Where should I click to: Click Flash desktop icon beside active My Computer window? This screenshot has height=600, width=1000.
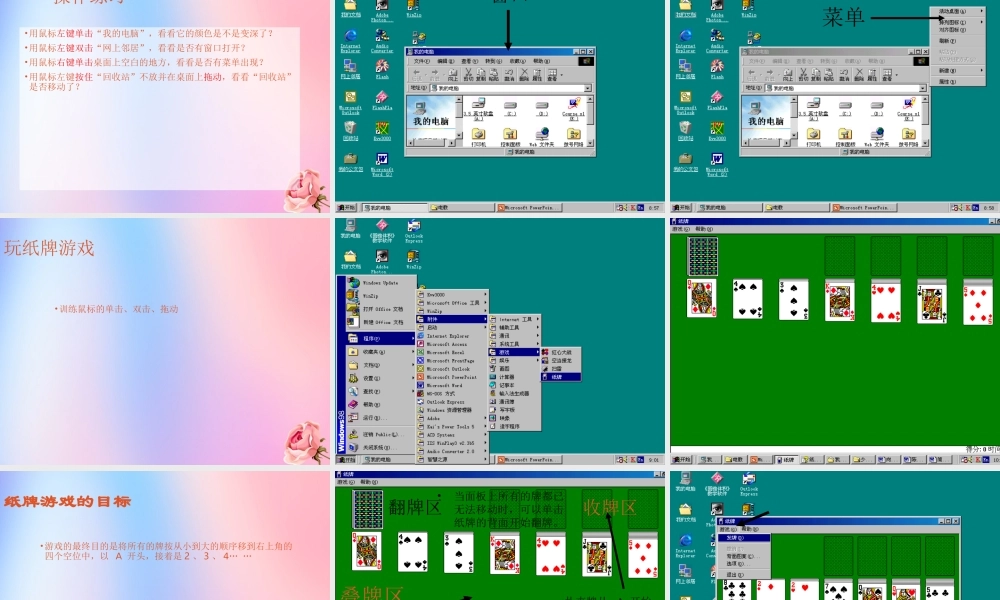click(x=382, y=68)
